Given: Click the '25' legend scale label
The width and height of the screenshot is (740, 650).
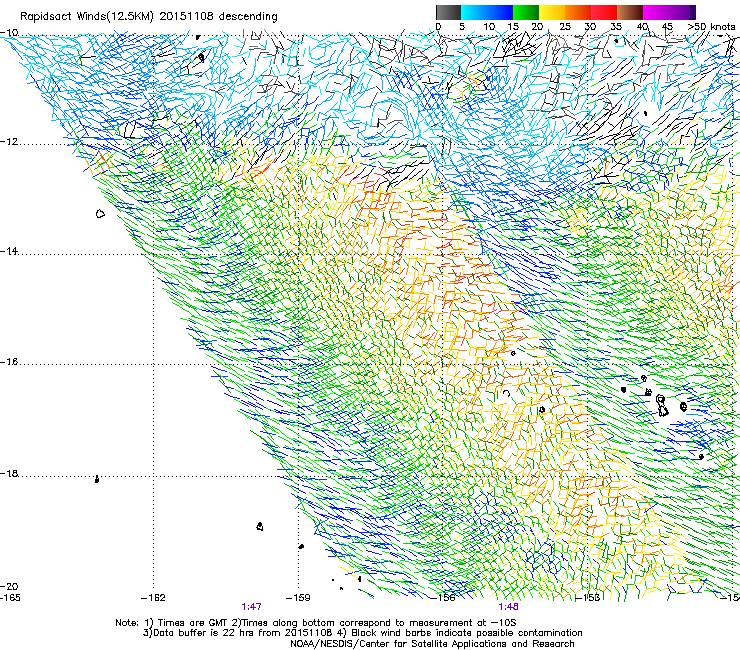Looking at the screenshot, I should pyautogui.click(x=564, y=26).
